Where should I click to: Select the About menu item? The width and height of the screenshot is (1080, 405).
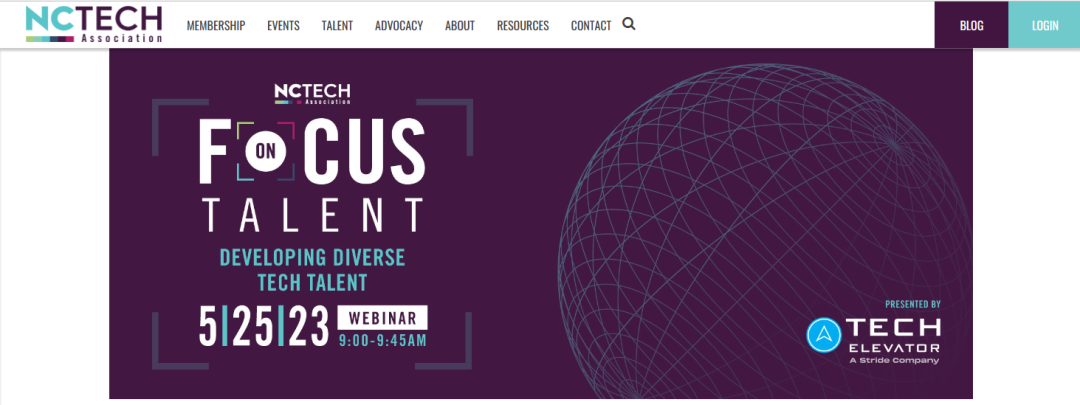click(459, 25)
